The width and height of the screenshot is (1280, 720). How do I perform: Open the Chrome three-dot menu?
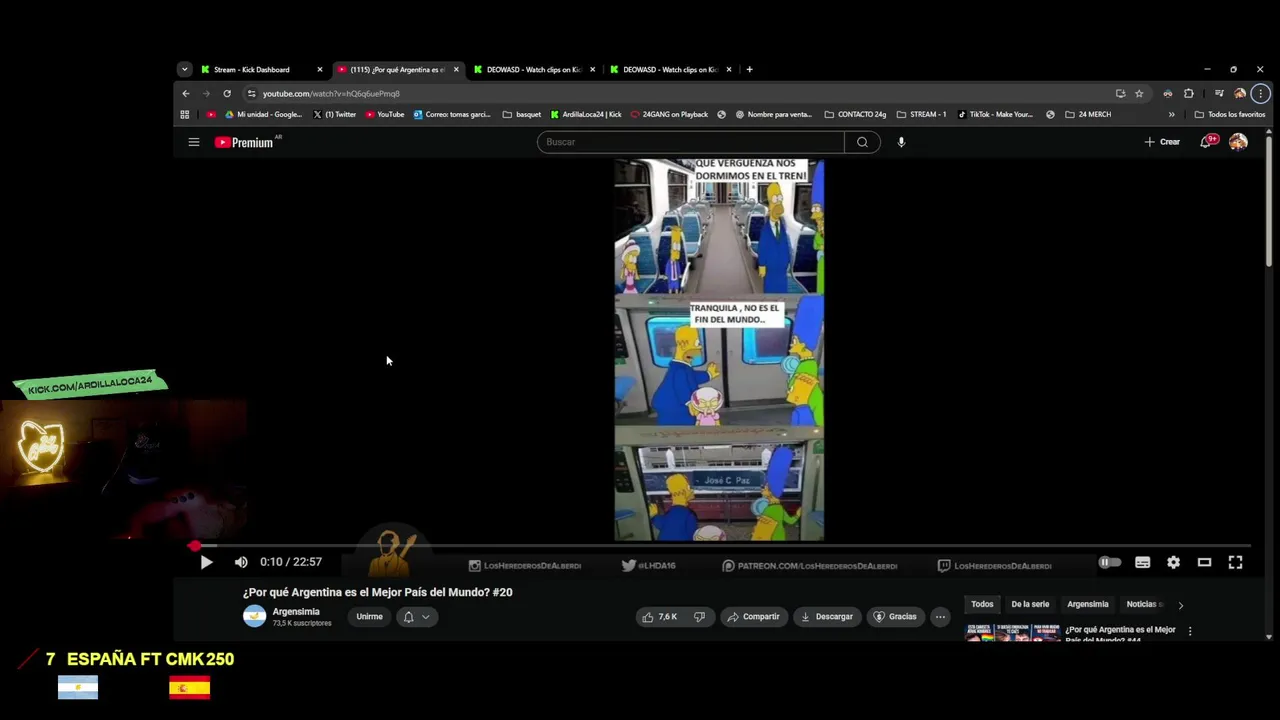pyautogui.click(x=1260, y=93)
